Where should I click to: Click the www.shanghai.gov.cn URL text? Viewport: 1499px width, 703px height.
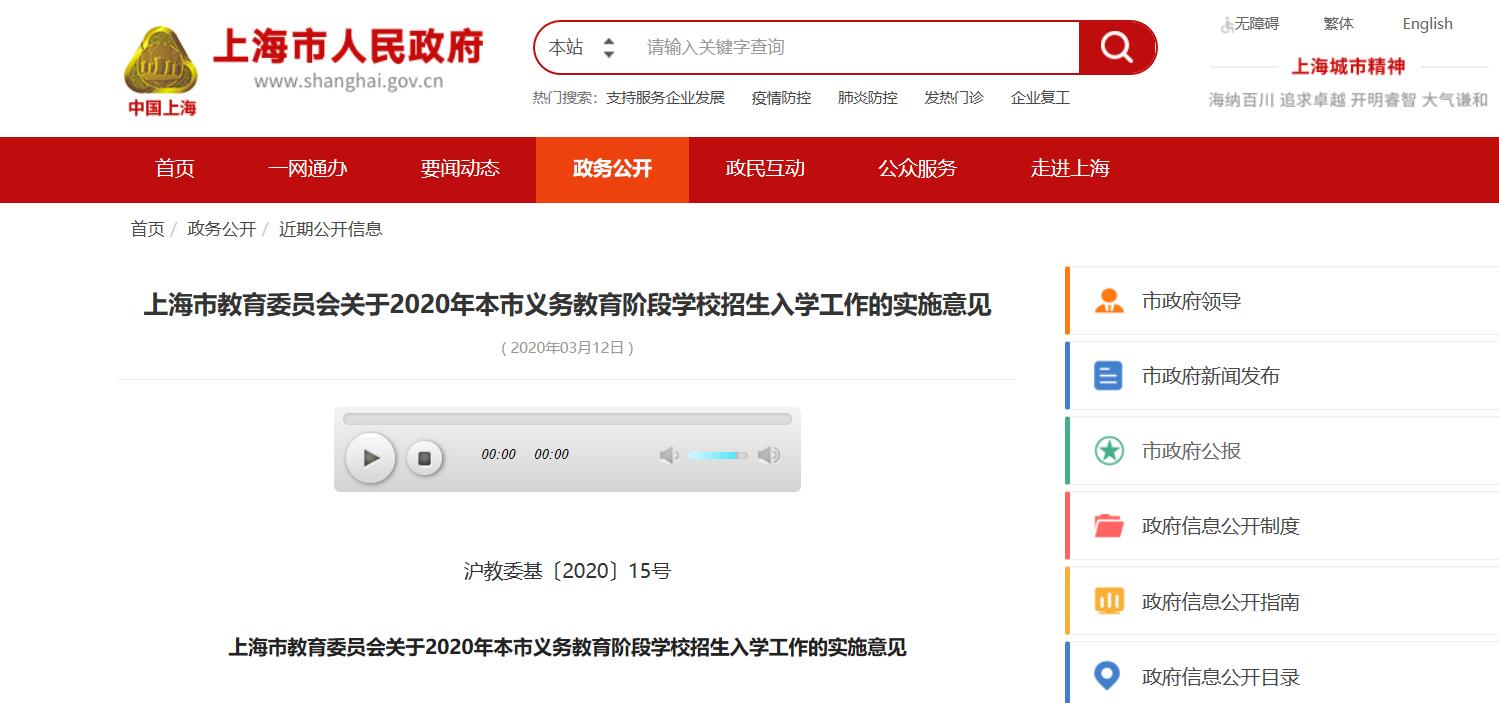click(348, 82)
